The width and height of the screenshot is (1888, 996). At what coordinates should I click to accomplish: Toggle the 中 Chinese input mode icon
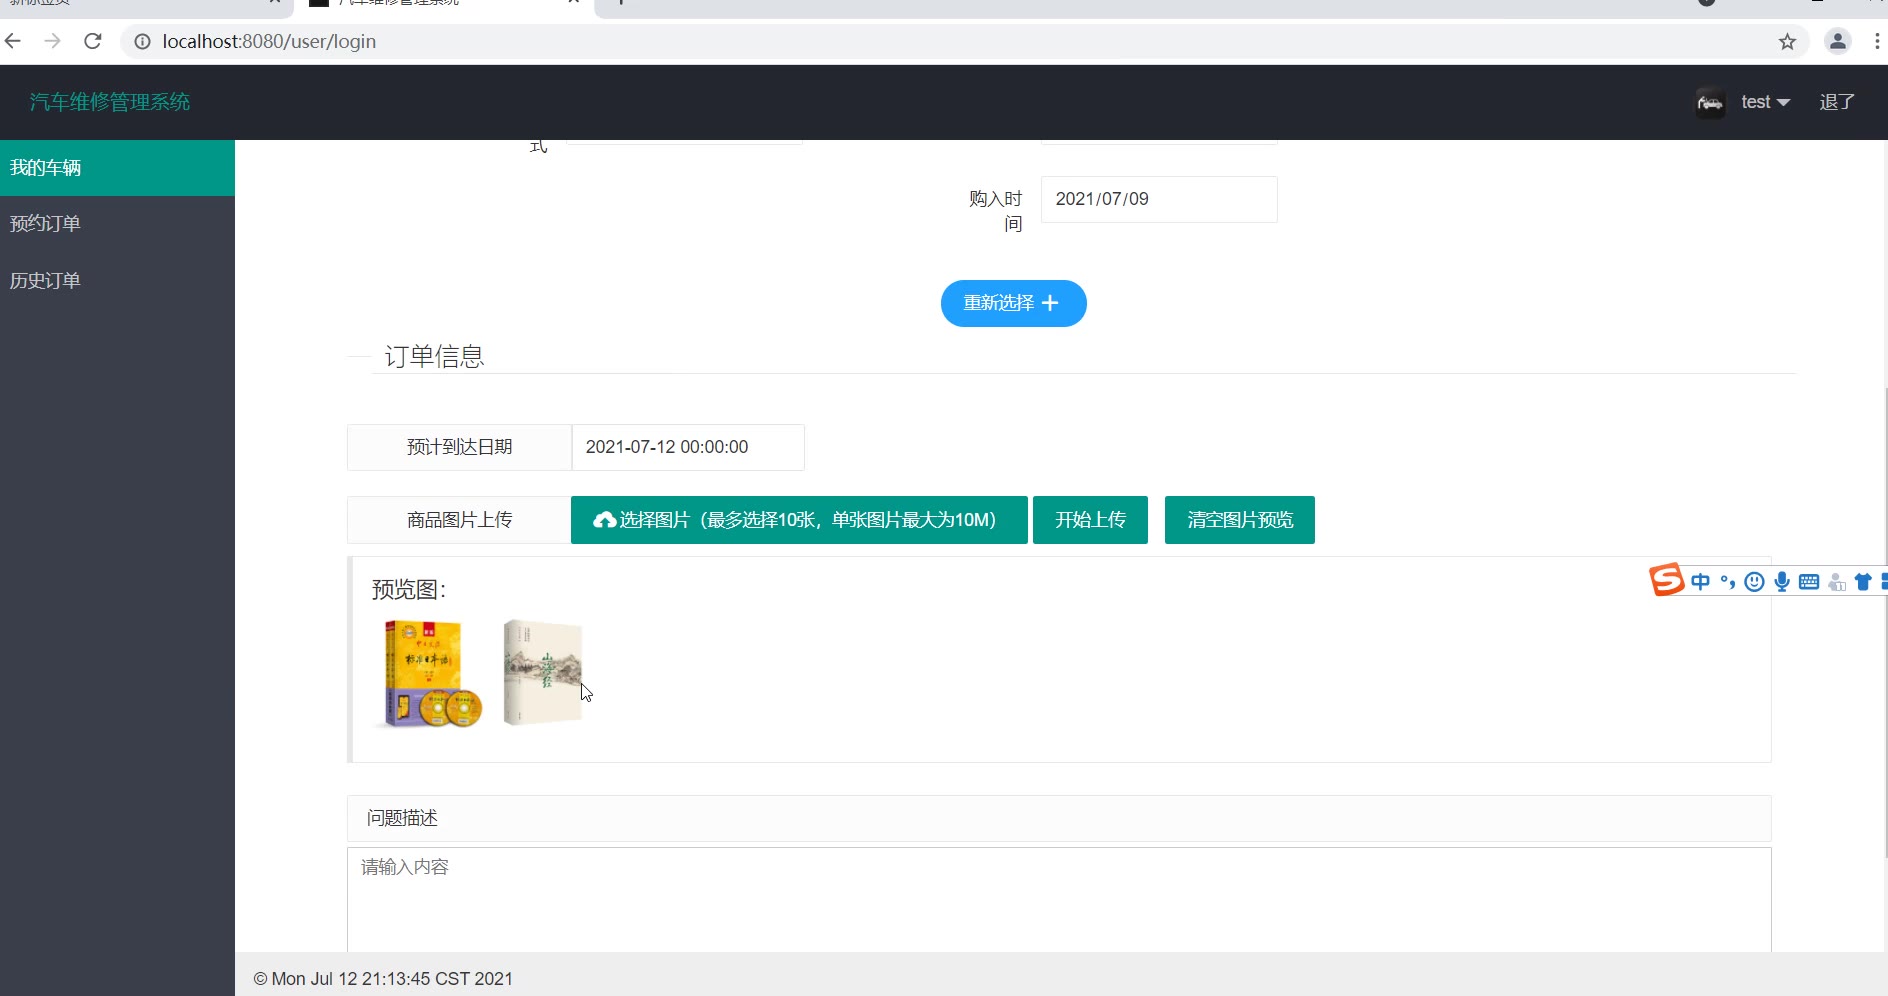click(x=1700, y=582)
